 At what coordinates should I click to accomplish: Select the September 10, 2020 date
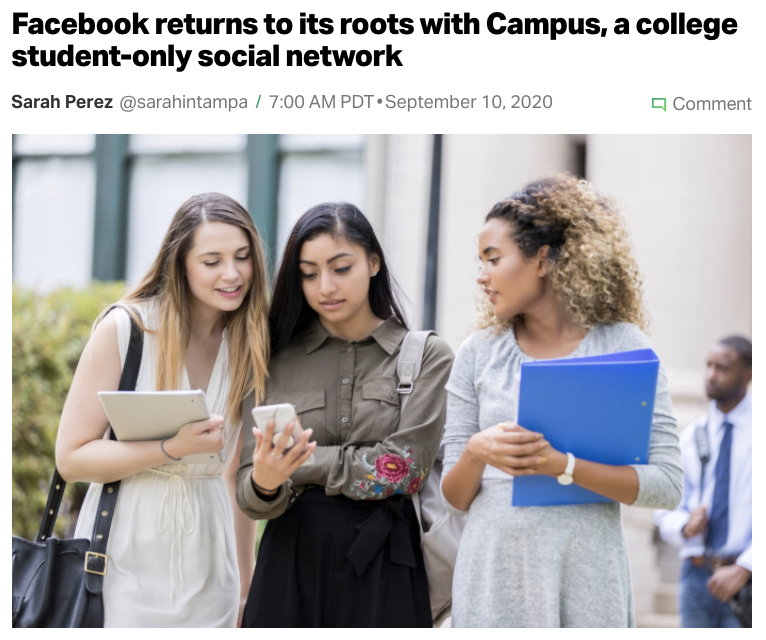pos(468,102)
